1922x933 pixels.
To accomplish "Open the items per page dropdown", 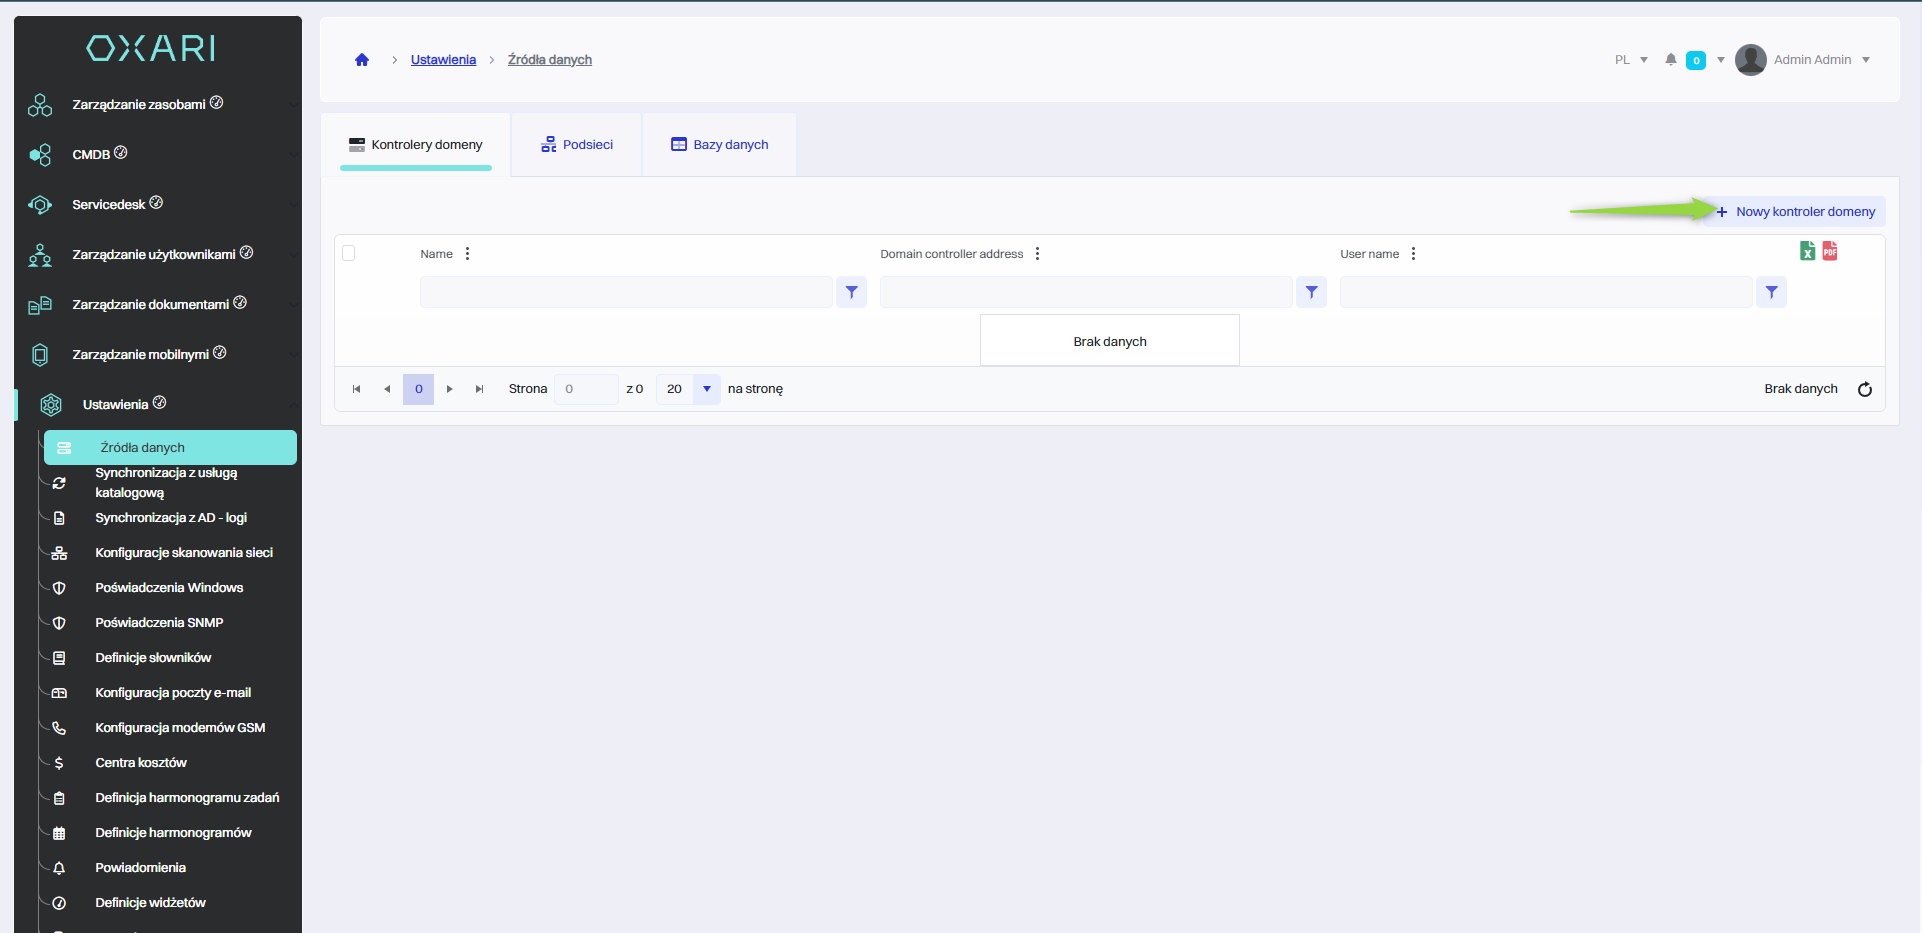I will 706,389.
